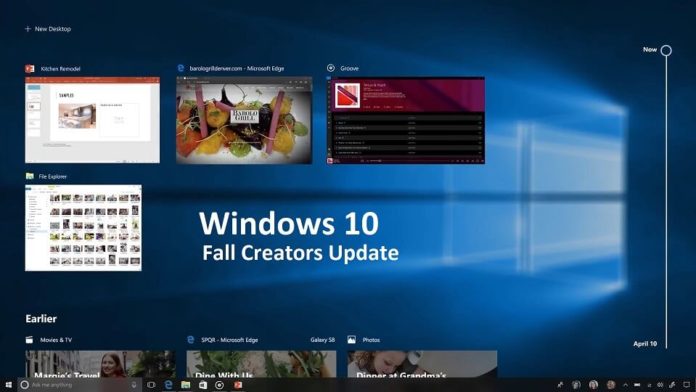Select the Groove window thumbnail
Viewport: 696px width, 392px height.
pos(406,120)
